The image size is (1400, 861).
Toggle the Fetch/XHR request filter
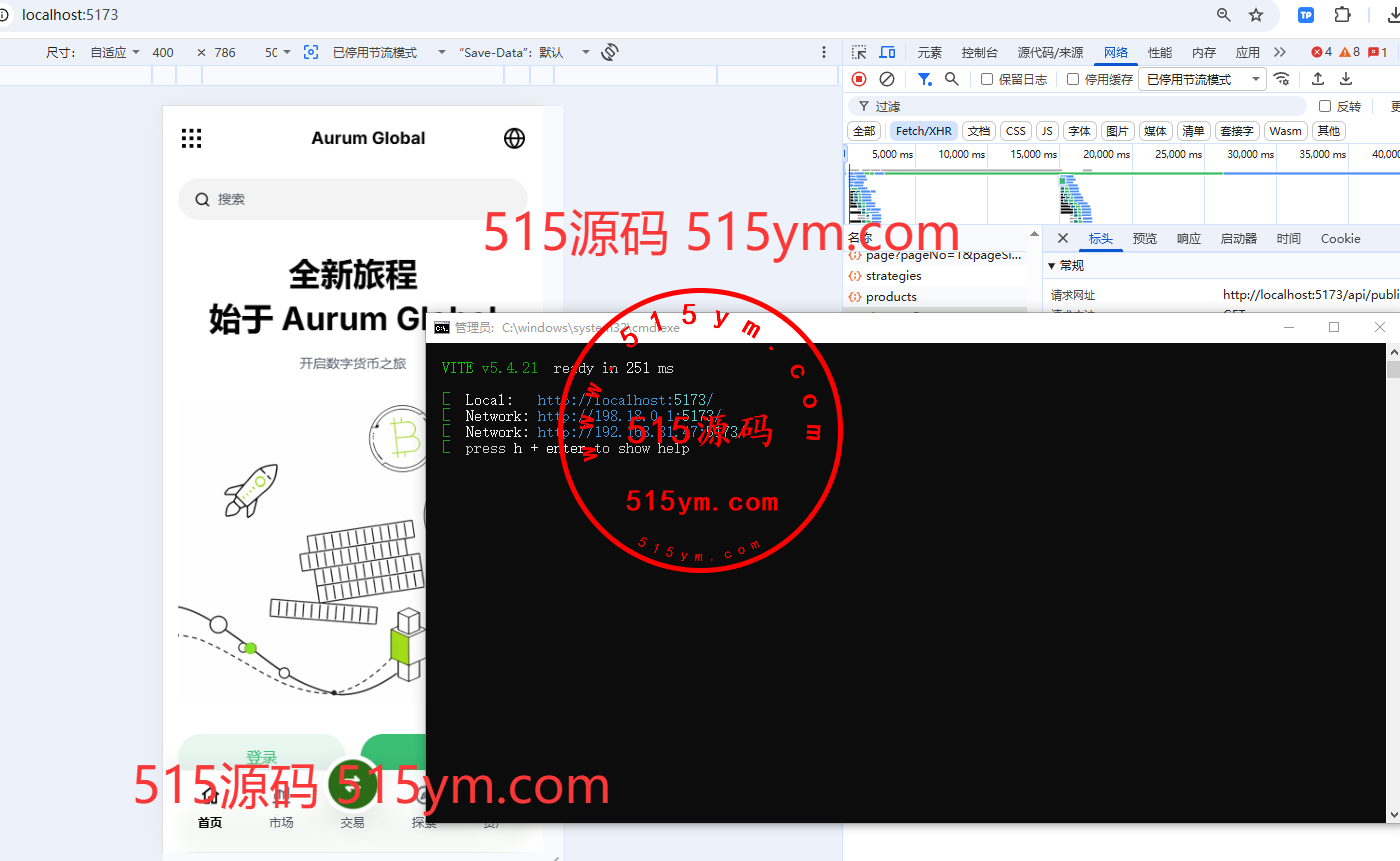[x=924, y=131]
